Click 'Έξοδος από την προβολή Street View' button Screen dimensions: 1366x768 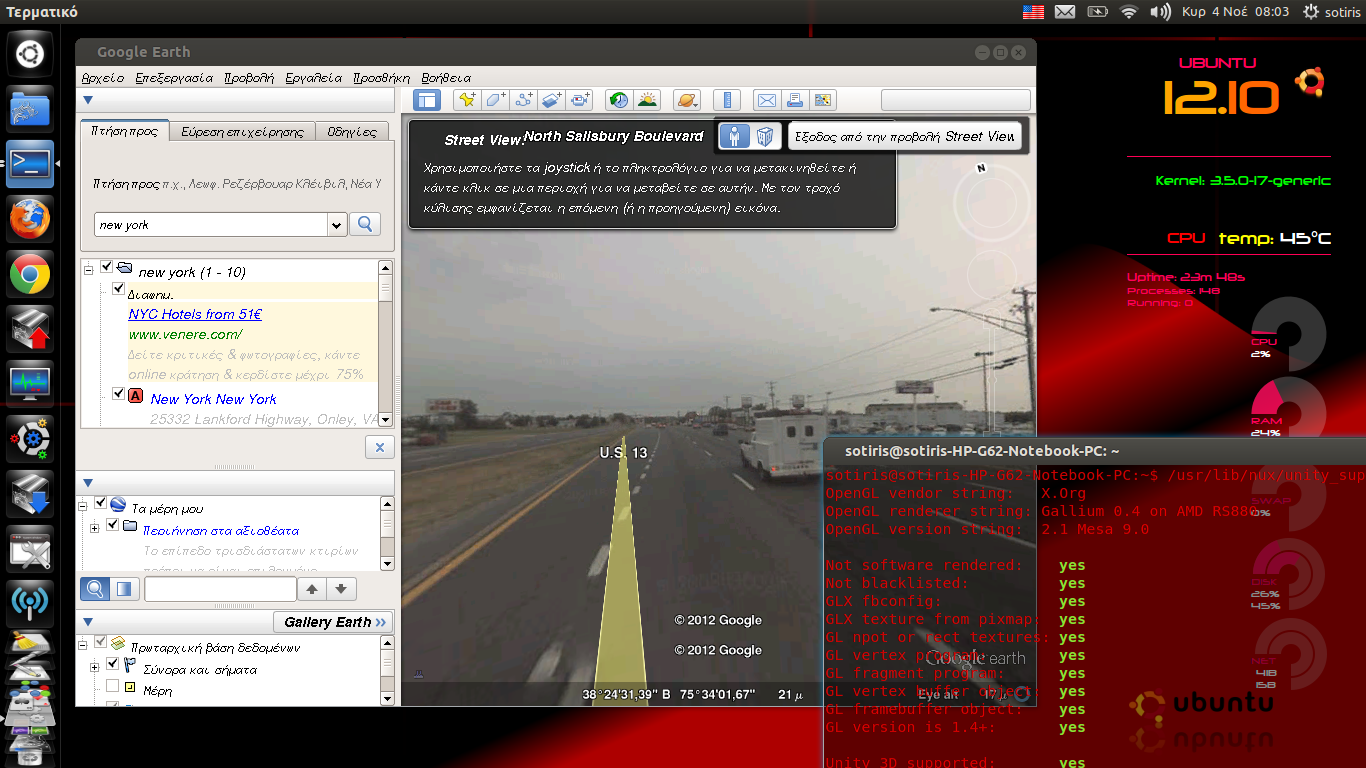tap(905, 136)
